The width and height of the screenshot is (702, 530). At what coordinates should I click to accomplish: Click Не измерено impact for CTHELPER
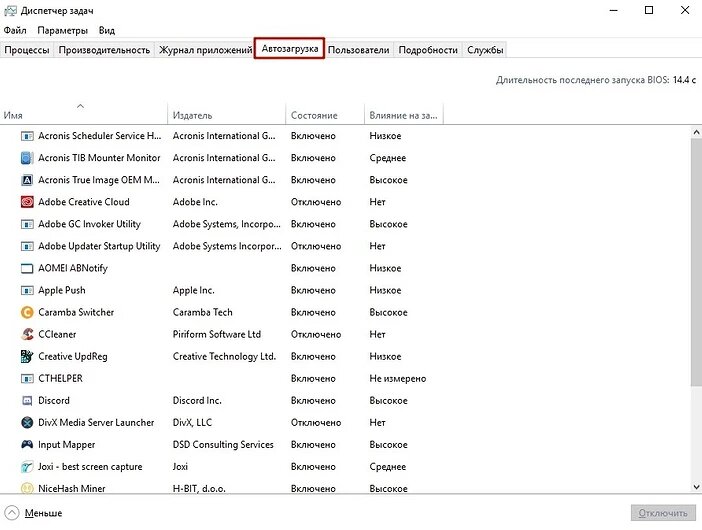[398, 378]
